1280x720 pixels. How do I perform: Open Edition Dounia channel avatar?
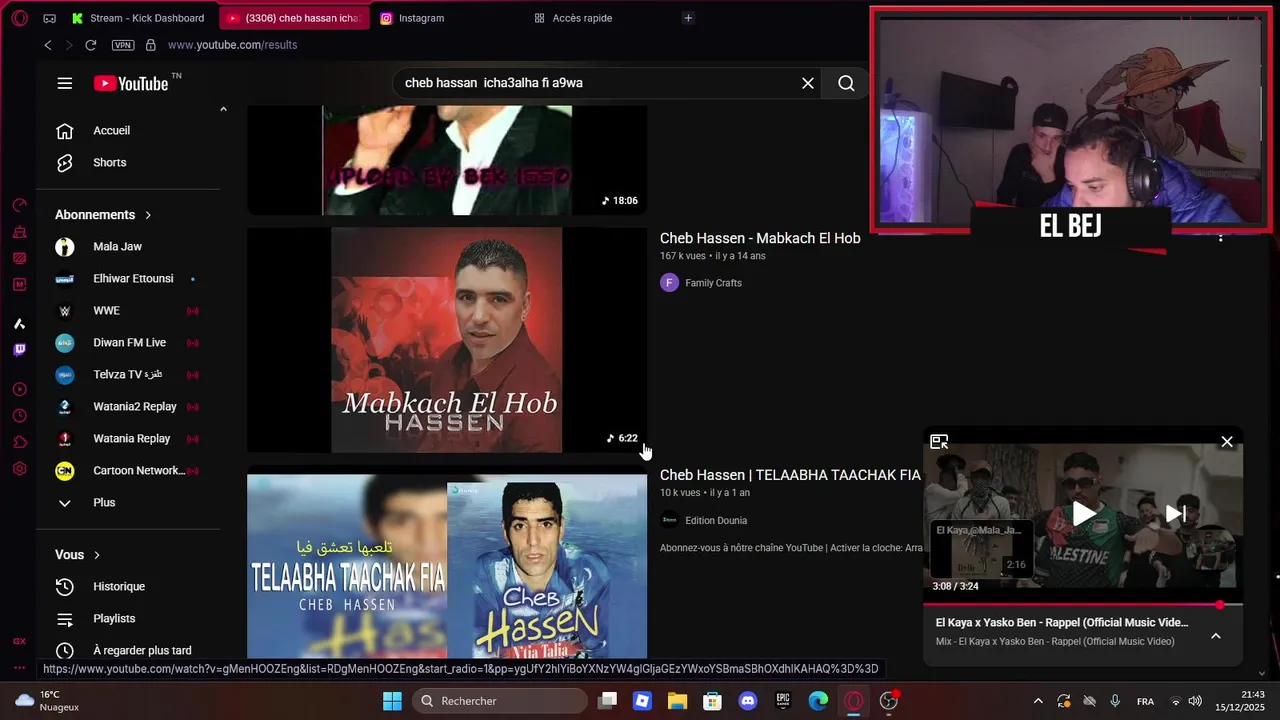[x=669, y=520]
